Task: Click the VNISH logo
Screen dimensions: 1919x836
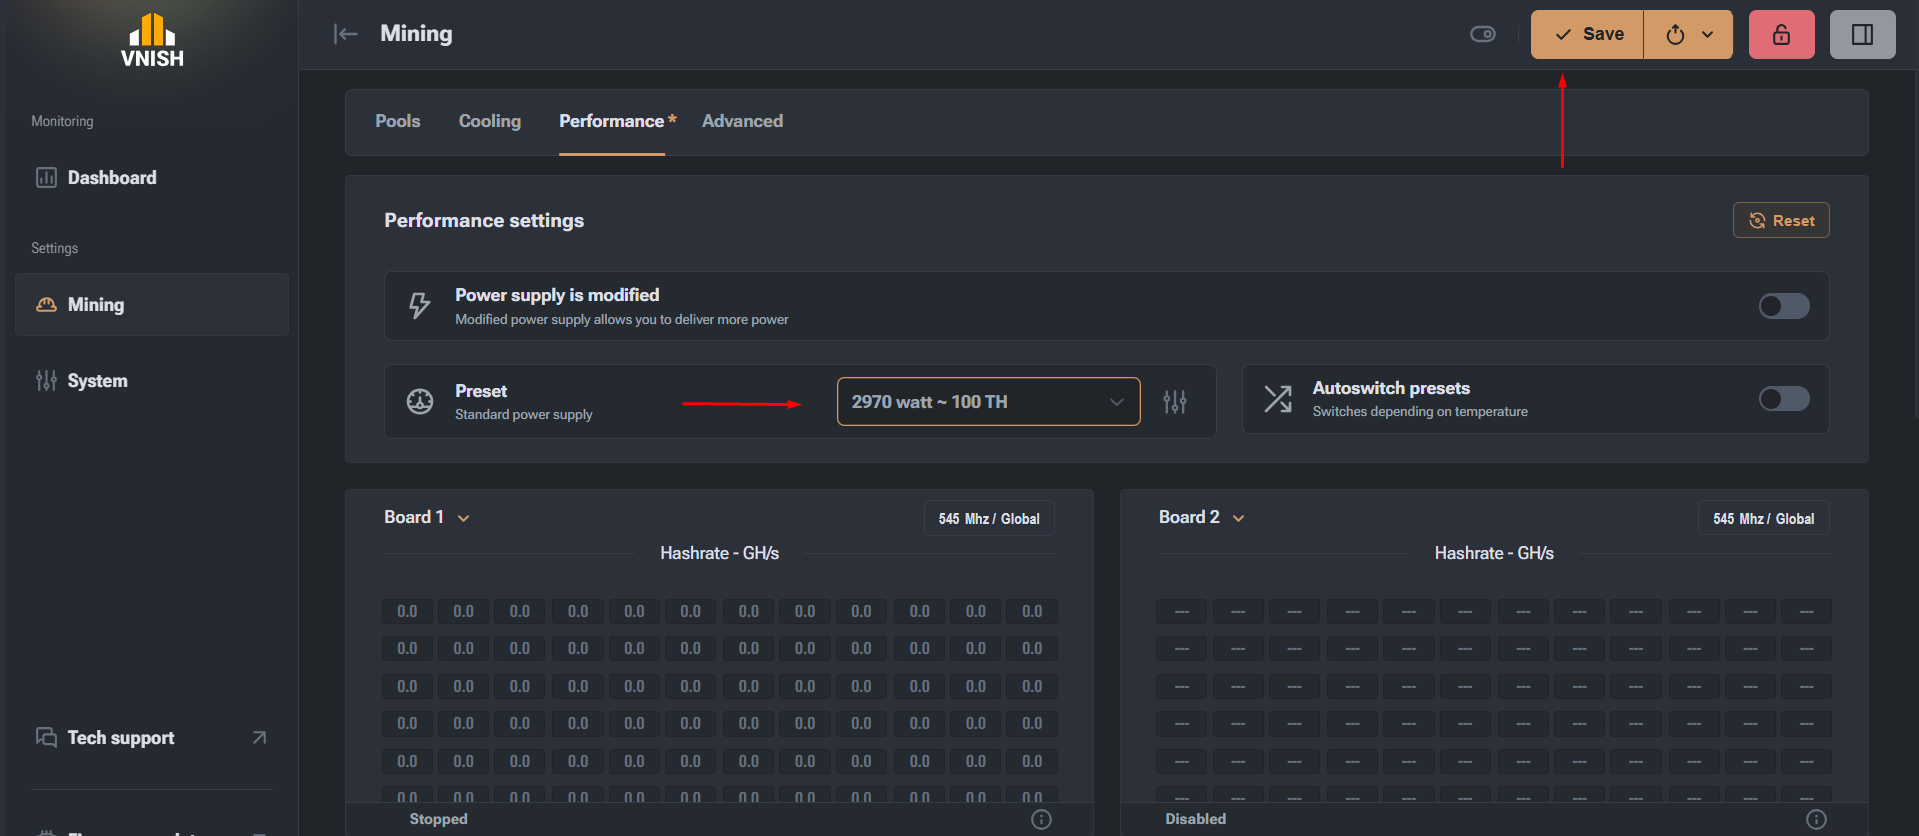Action: tap(152, 40)
